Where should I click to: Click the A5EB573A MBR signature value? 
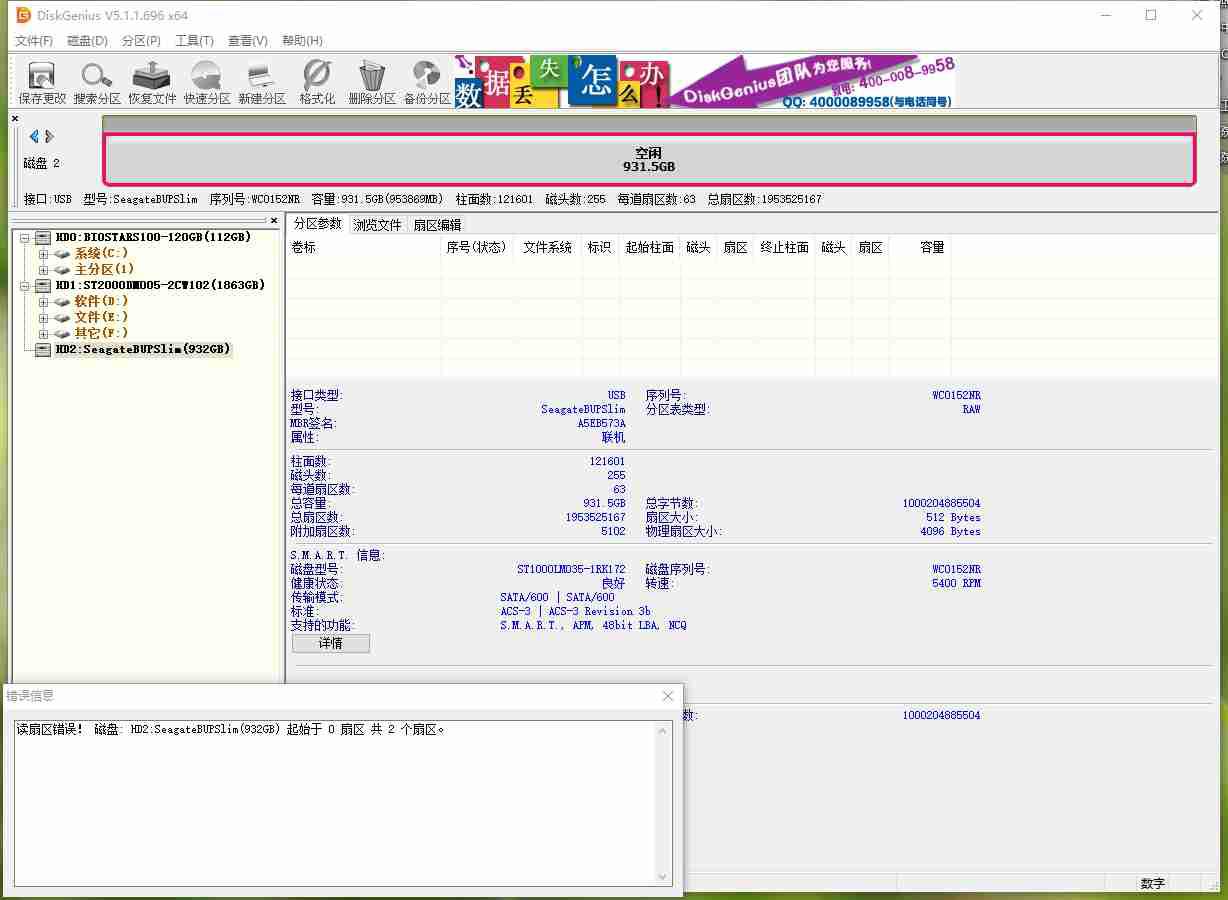(x=601, y=423)
